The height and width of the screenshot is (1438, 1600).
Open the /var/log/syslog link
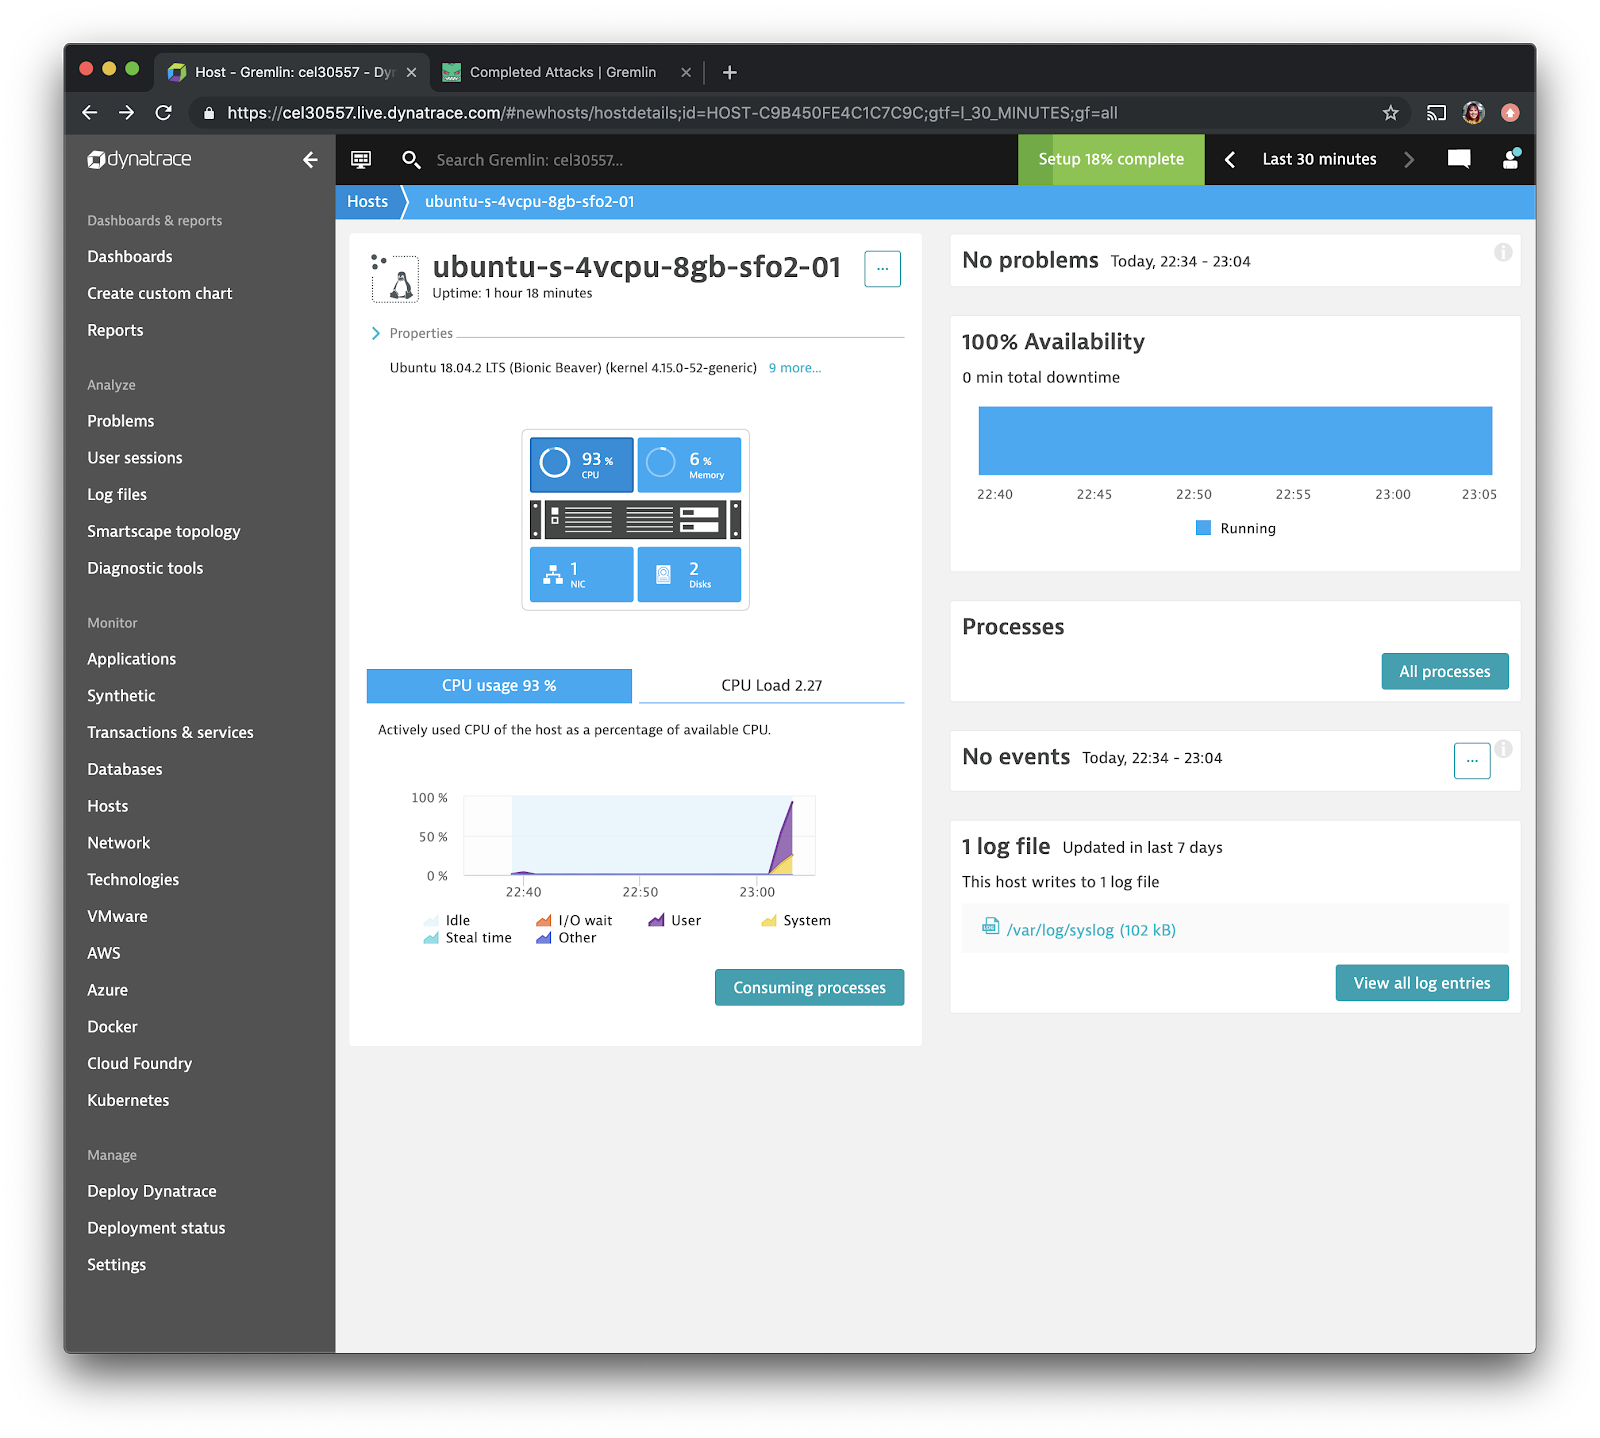click(1091, 930)
